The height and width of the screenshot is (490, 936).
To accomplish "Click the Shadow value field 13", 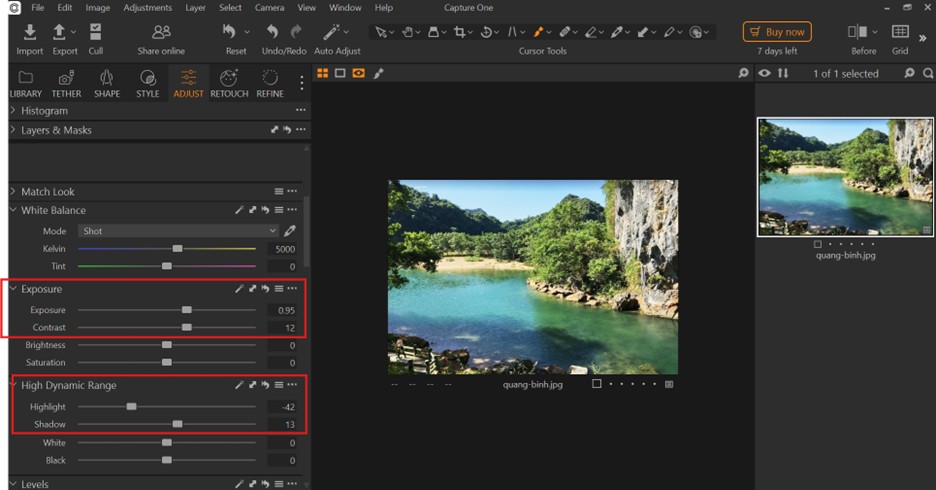I will [283, 424].
